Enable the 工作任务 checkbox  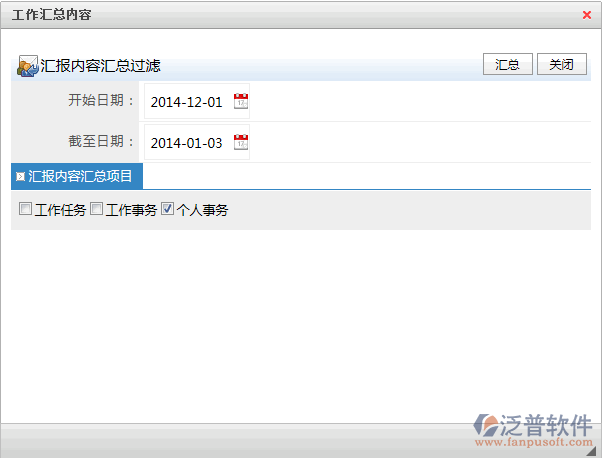pyautogui.click(x=25, y=209)
